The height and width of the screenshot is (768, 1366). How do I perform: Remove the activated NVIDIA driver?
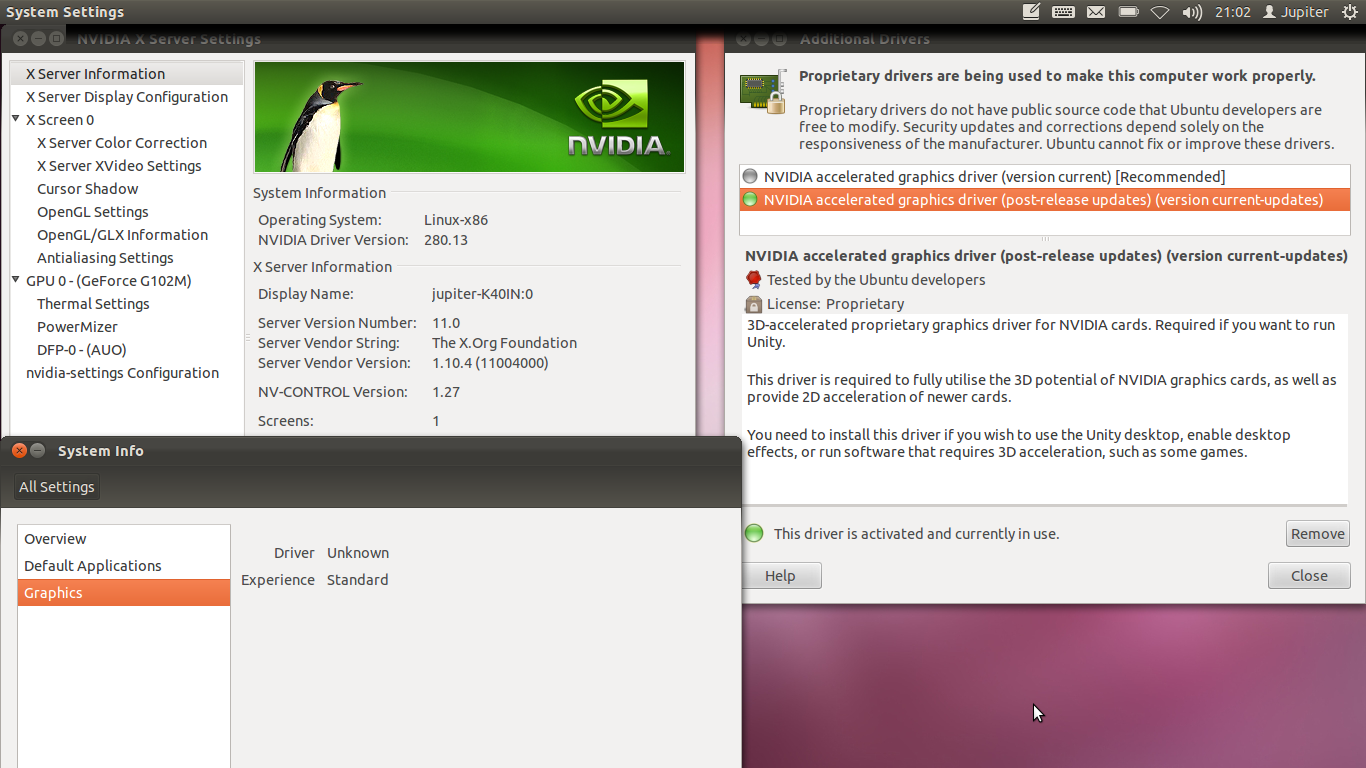pyautogui.click(x=1317, y=534)
